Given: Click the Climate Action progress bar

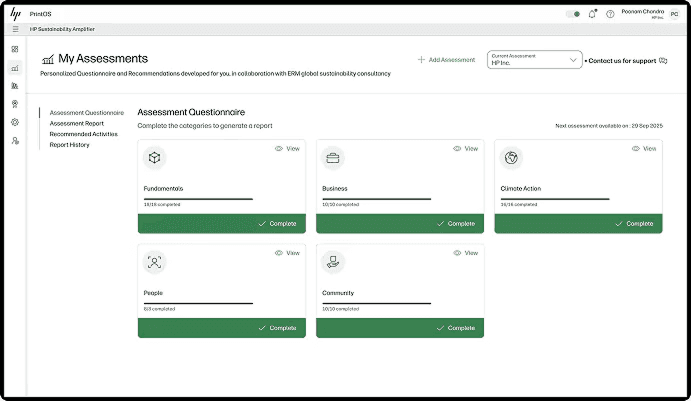Looking at the screenshot, I should (x=555, y=199).
